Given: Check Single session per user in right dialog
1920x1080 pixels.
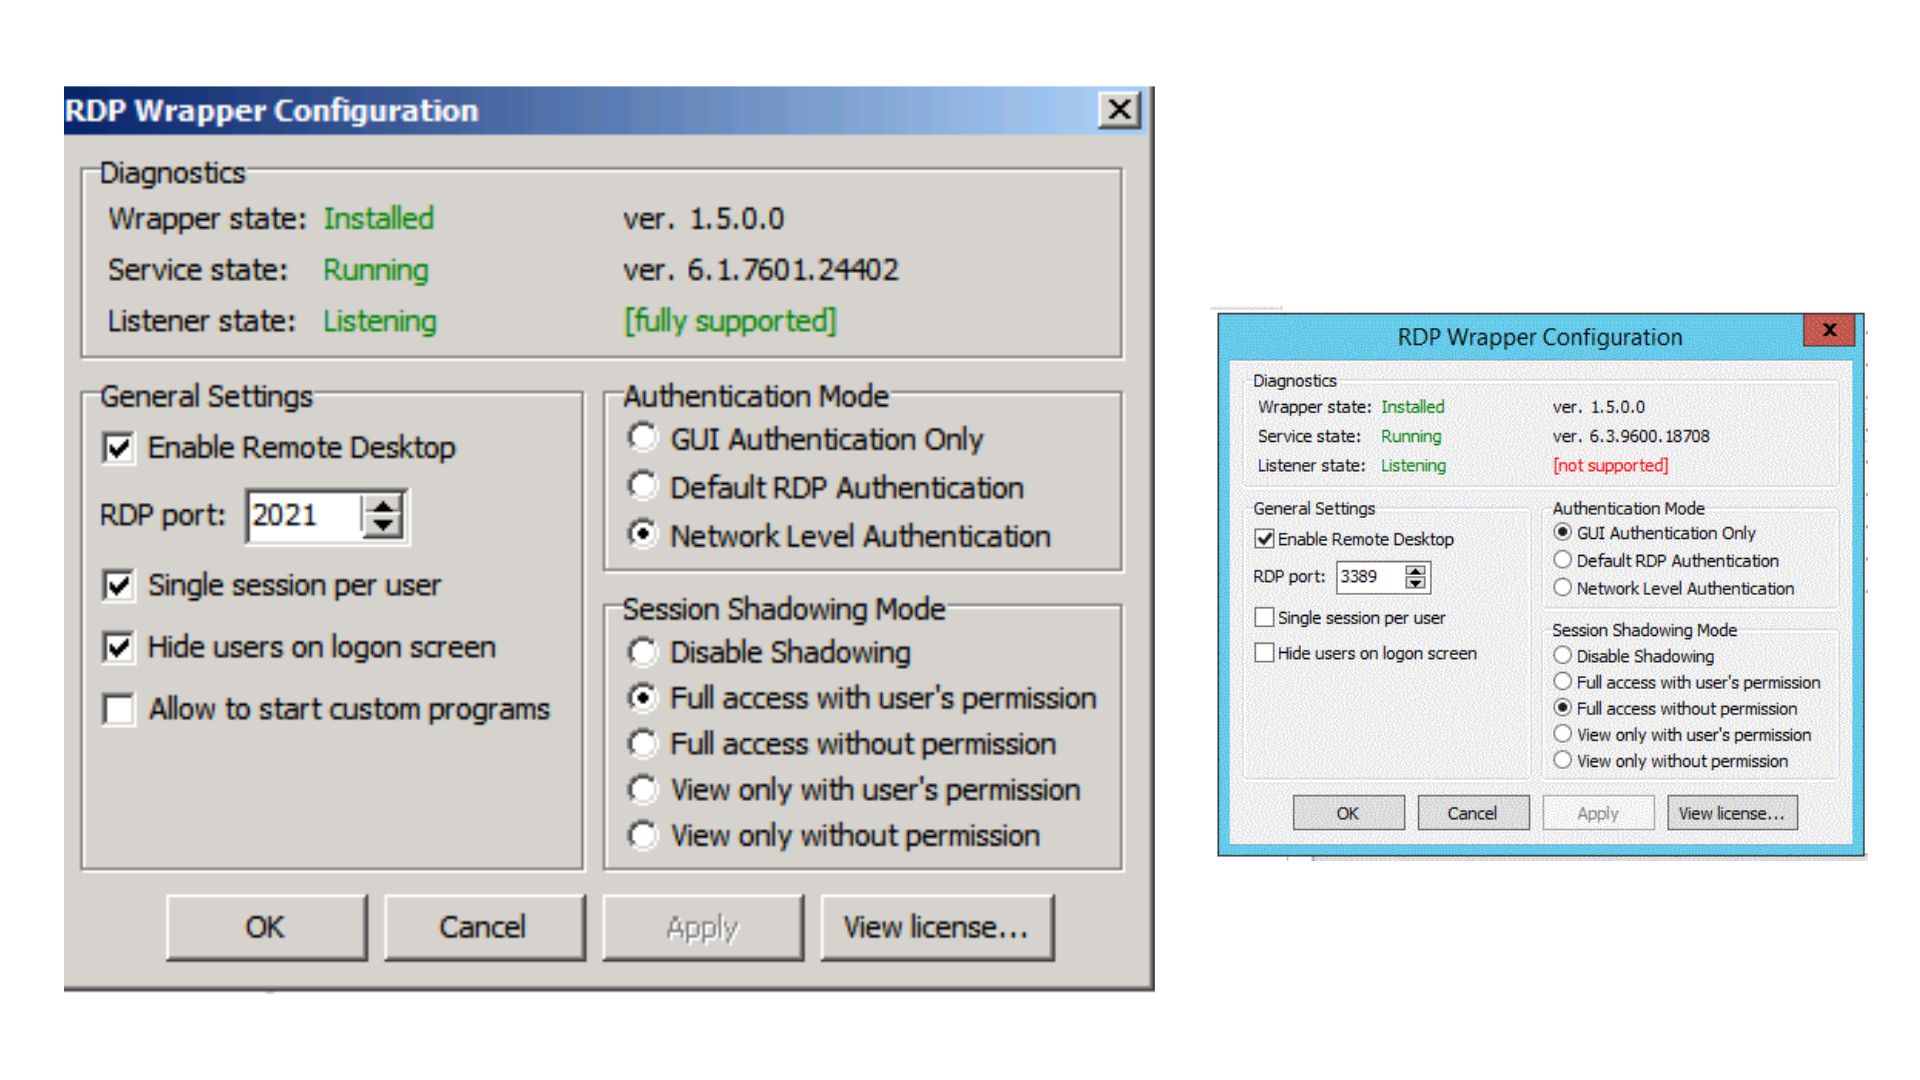Looking at the screenshot, I should (x=1266, y=618).
